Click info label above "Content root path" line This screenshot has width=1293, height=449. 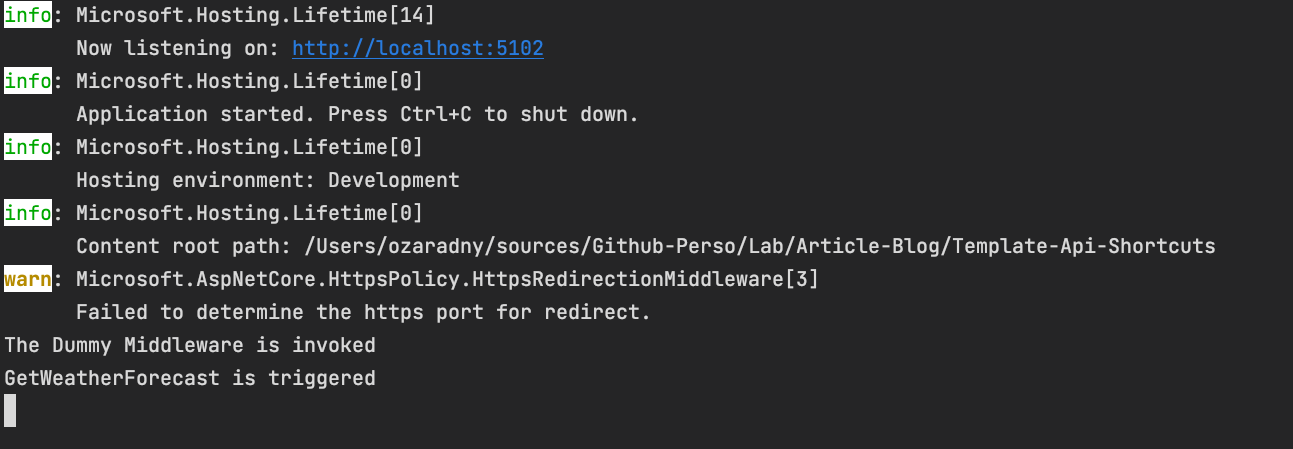tap(27, 213)
